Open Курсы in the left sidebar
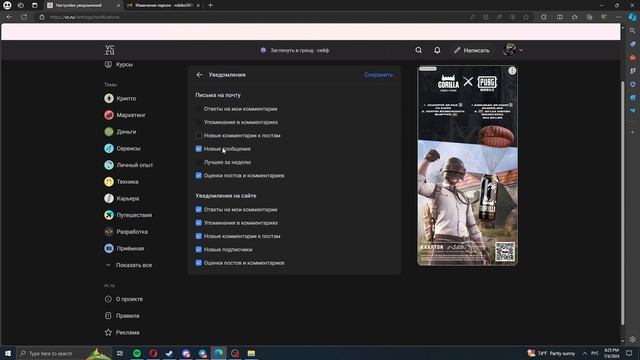 119,64
